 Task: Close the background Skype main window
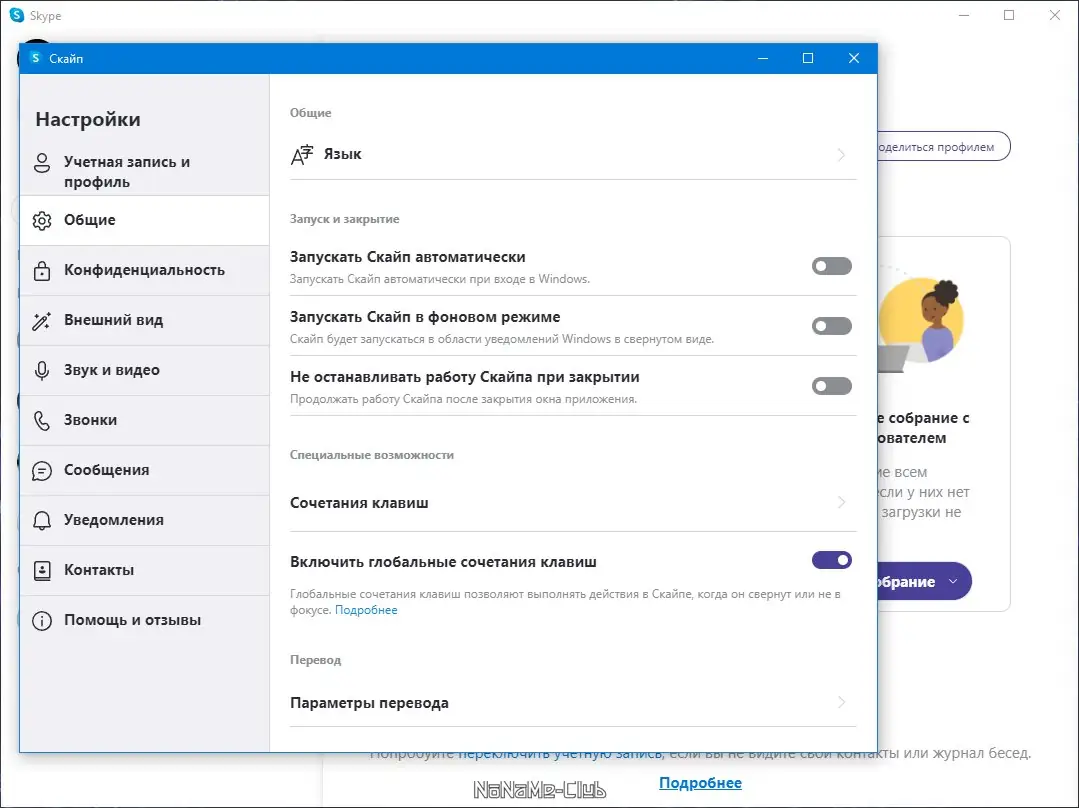click(x=1054, y=15)
